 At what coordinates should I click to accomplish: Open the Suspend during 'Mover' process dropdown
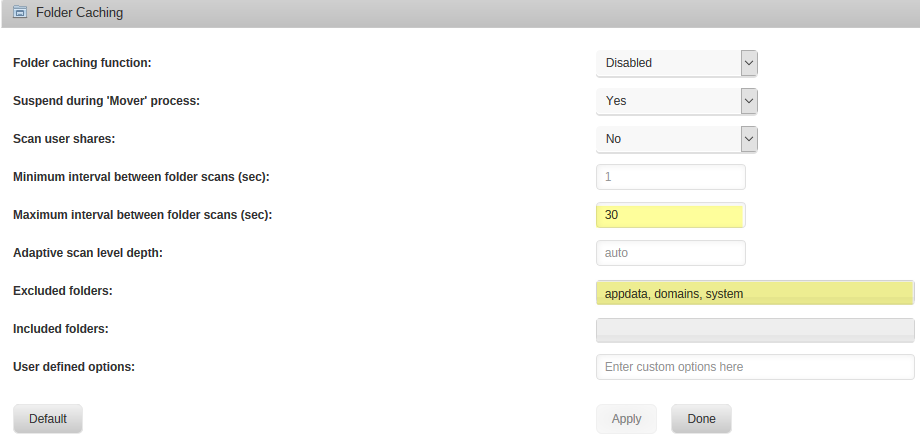[x=677, y=101]
